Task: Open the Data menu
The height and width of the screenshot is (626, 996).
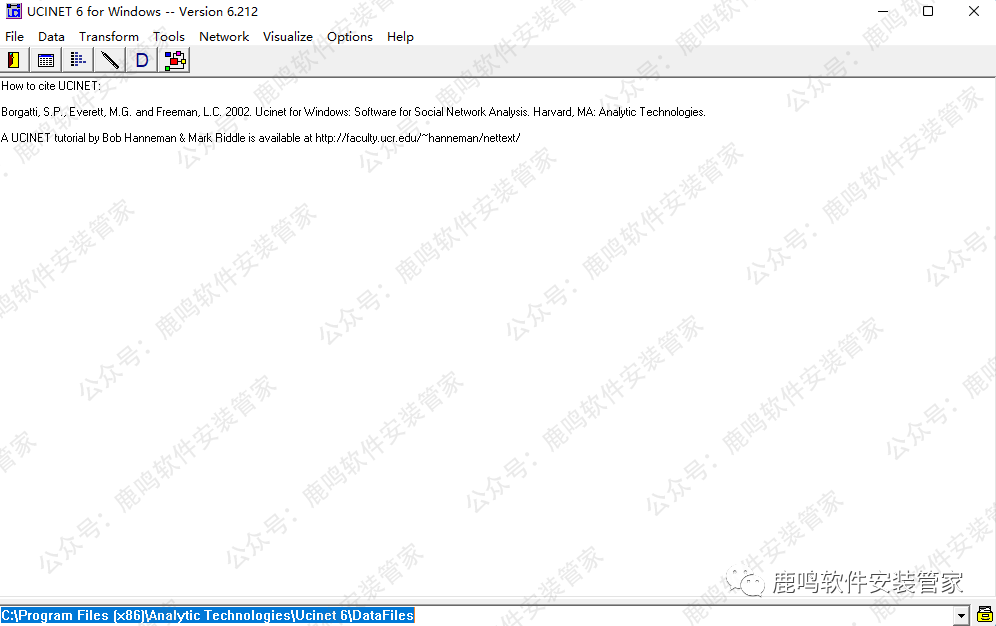Action: point(51,37)
